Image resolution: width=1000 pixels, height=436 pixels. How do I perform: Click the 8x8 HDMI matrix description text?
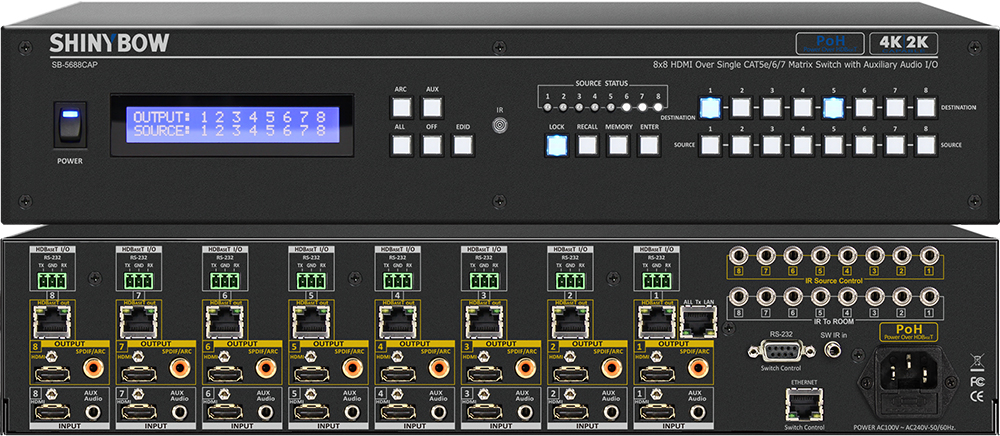[795, 64]
